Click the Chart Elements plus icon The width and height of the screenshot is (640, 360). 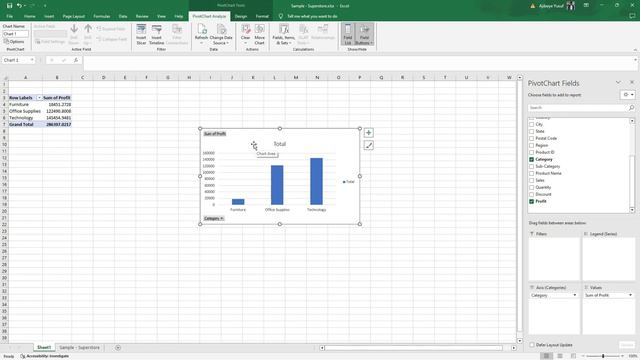tap(369, 133)
